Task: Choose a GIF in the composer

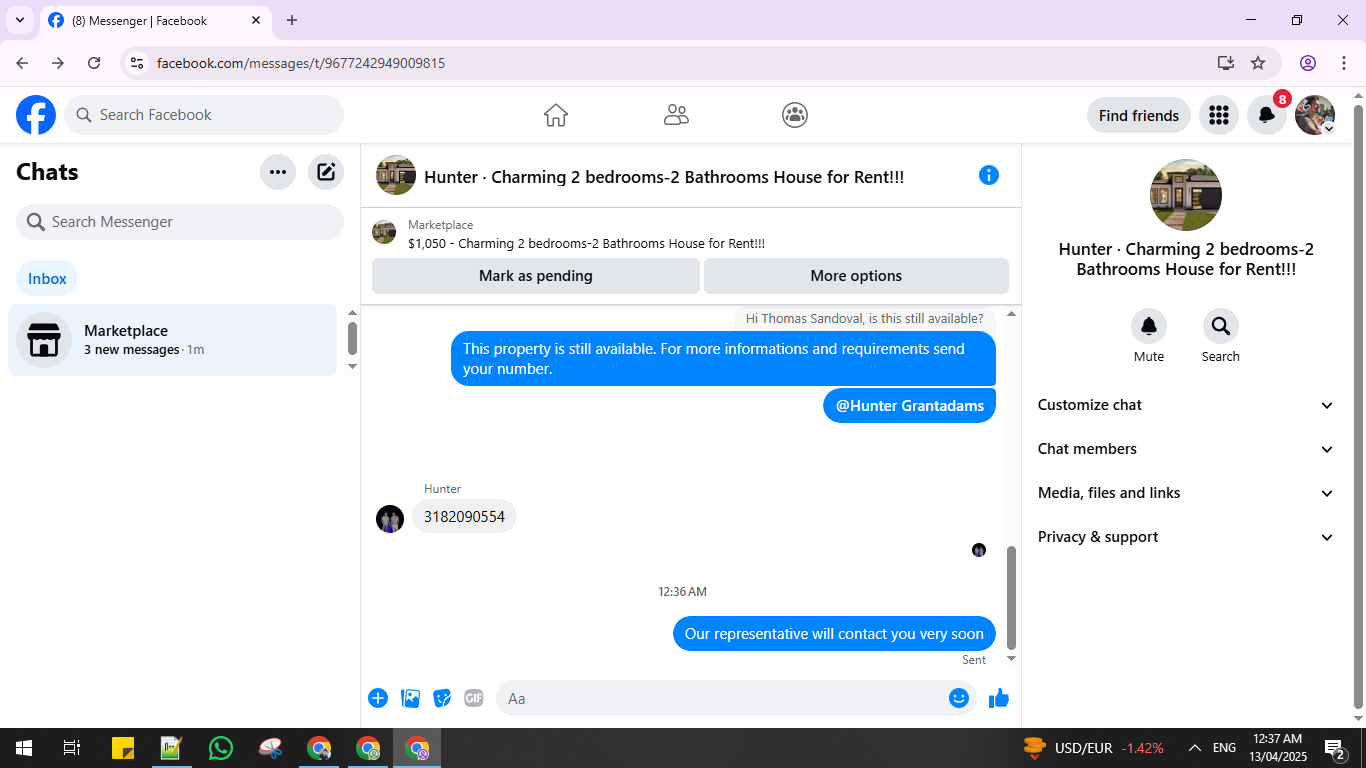Action: tap(474, 698)
